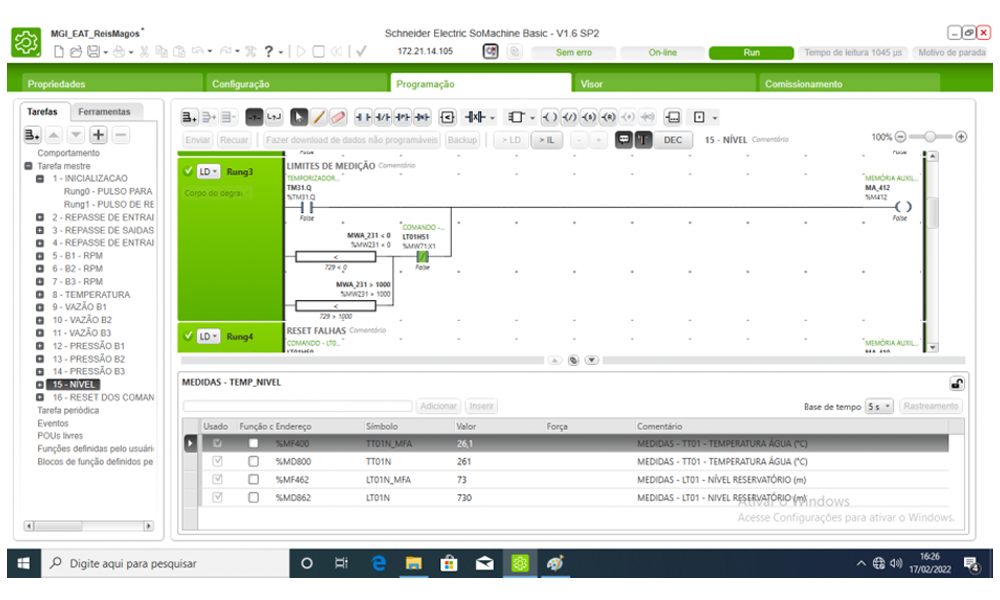Click the > IL conversion button
The width and height of the screenshot is (1000, 600).
(546, 140)
